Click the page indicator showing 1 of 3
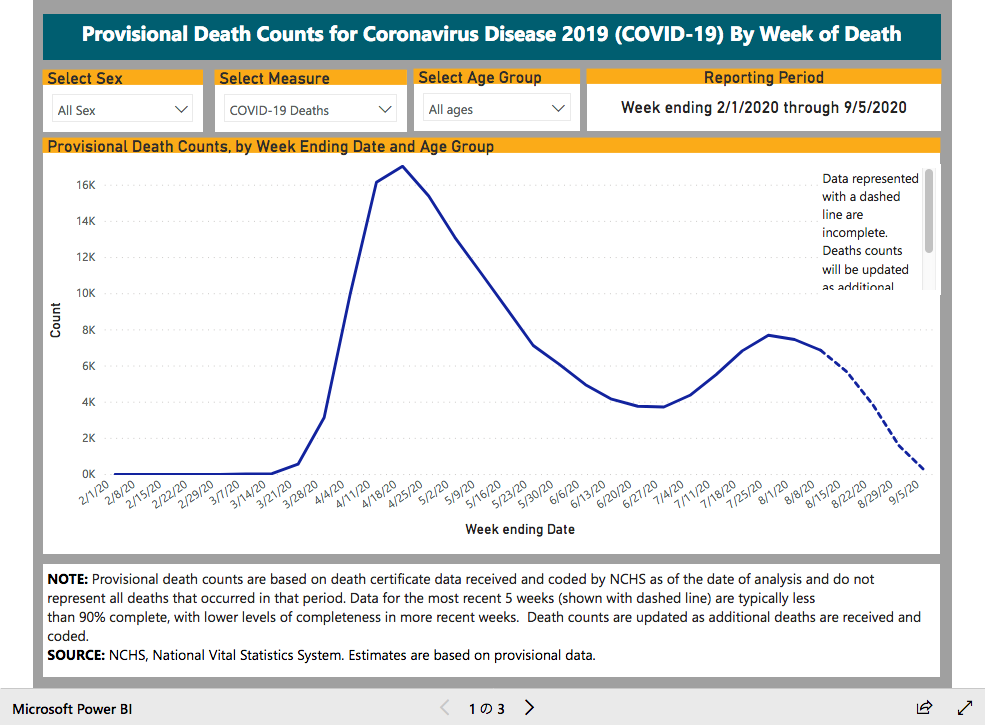This screenshot has width=985, height=725. click(x=486, y=709)
